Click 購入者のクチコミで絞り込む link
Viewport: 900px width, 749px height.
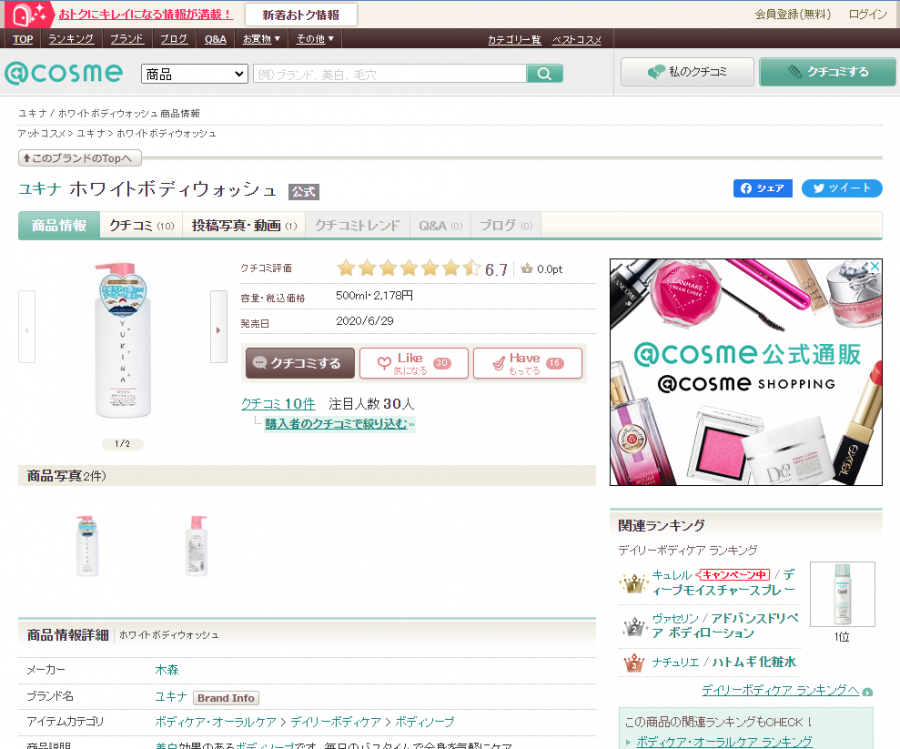[339, 424]
